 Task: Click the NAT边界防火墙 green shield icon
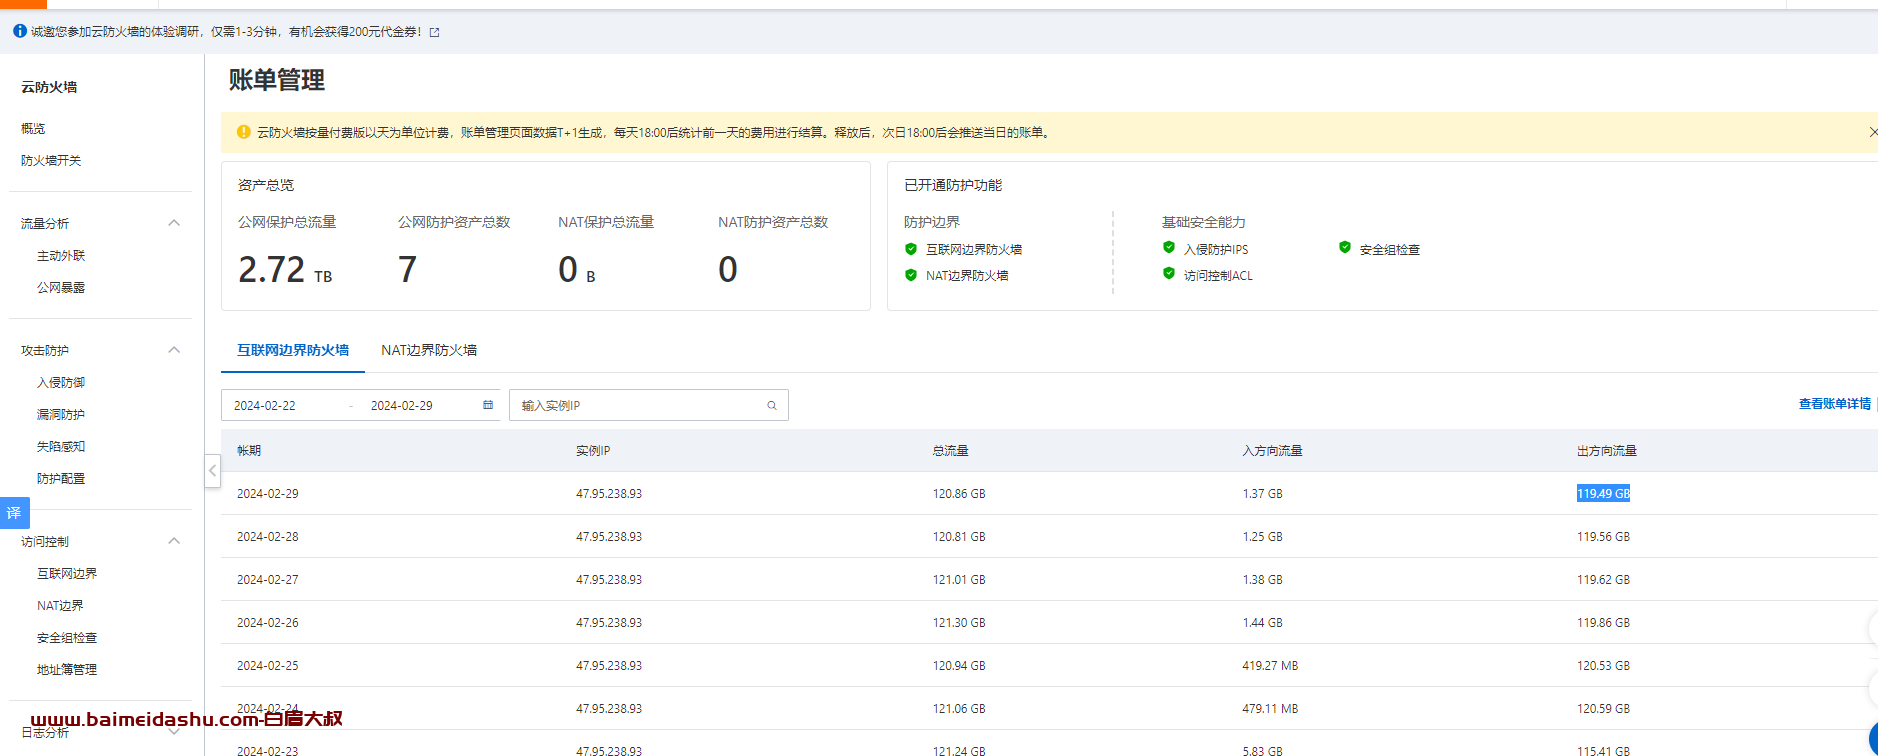pos(911,275)
